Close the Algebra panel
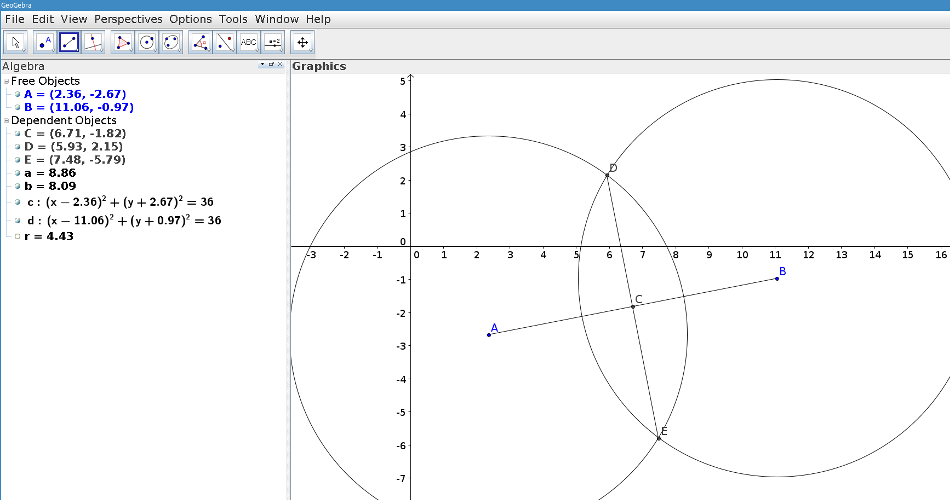 coord(280,64)
